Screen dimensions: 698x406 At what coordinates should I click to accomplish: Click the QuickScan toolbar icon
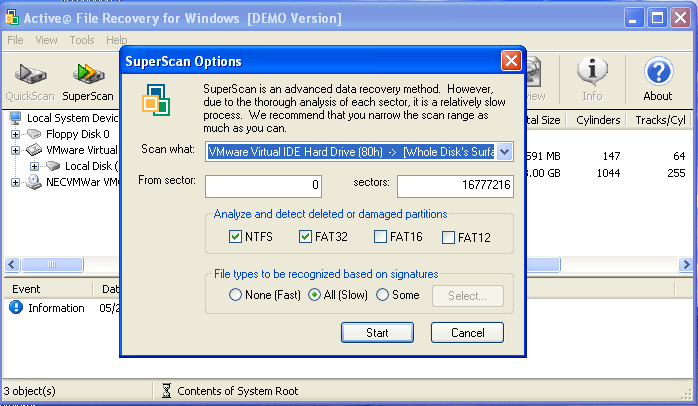pyautogui.click(x=30, y=73)
